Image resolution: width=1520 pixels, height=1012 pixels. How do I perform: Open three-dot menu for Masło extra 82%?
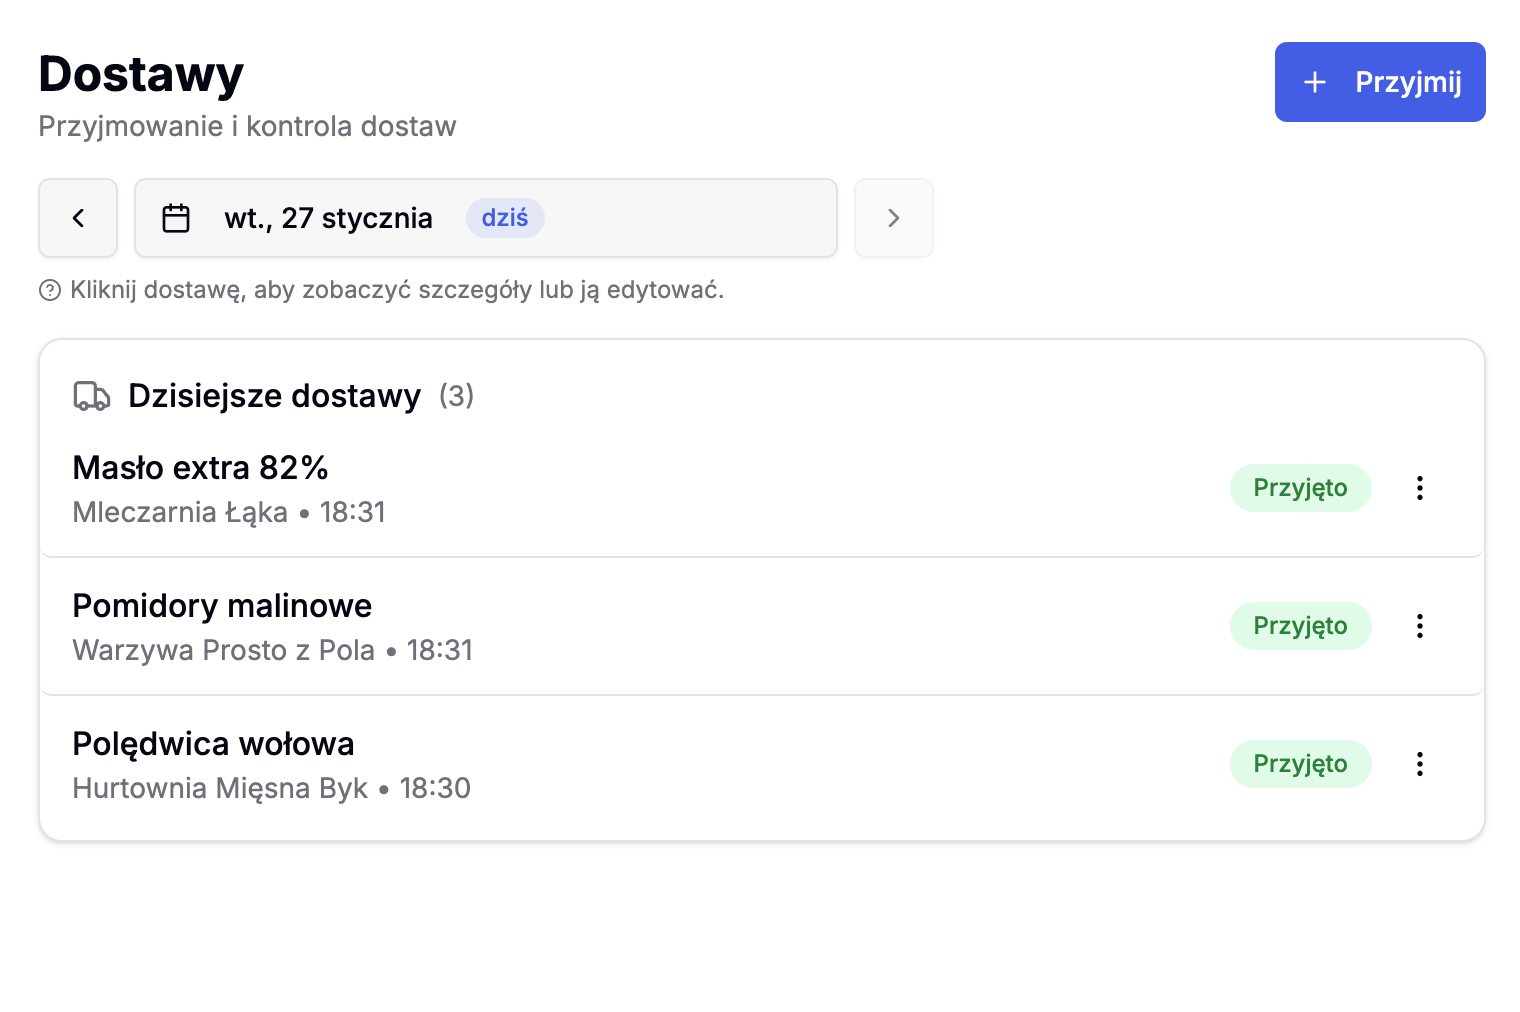(x=1419, y=488)
